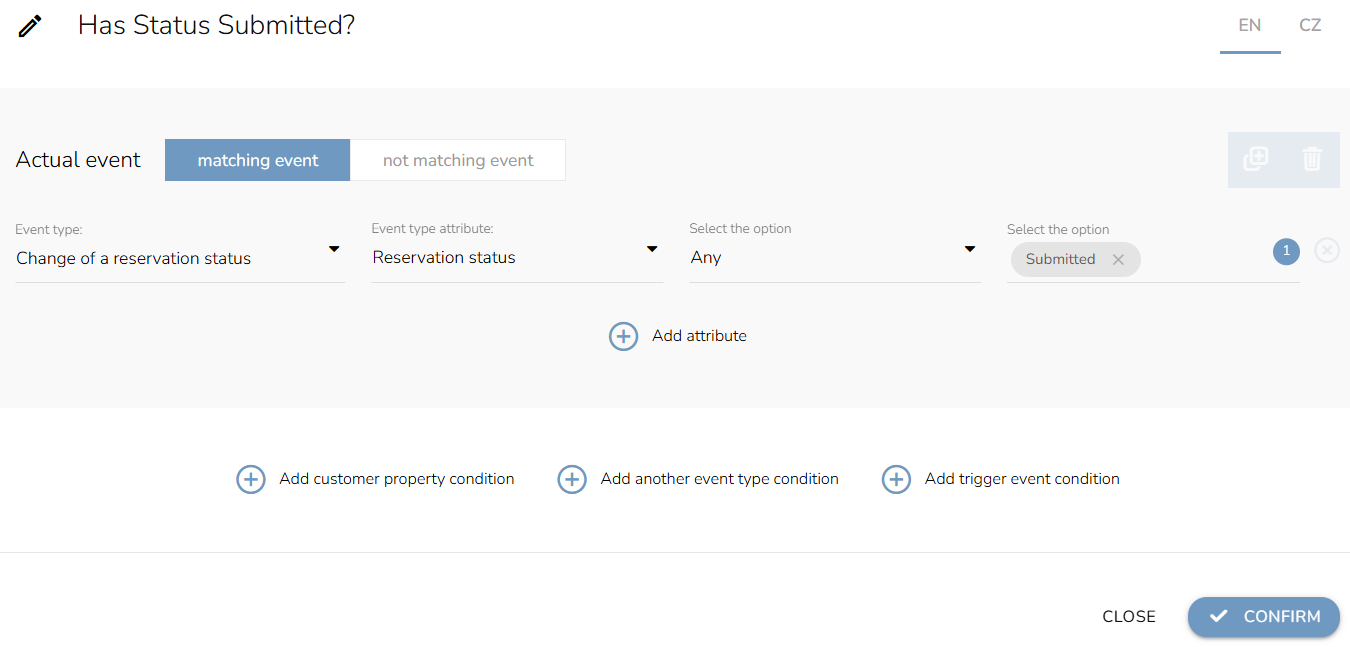The width and height of the screenshot is (1350, 647).
Task: Click plus icon for another event type condition
Action: pyautogui.click(x=572, y=479)
